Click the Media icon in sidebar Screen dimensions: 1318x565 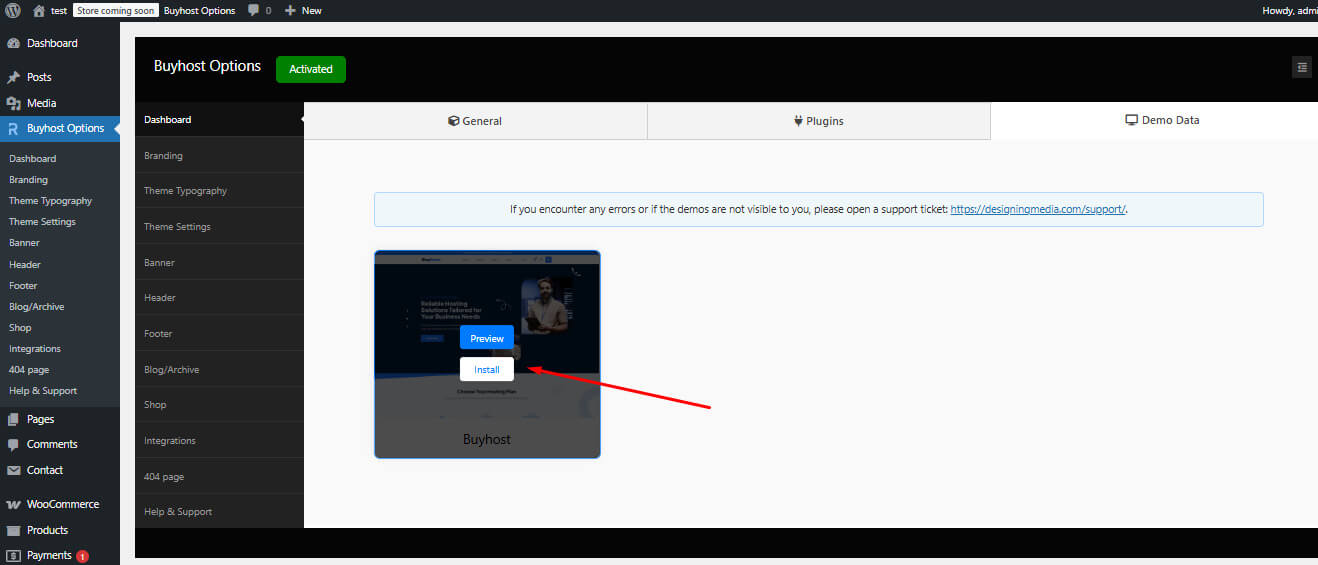coord(13,103)
